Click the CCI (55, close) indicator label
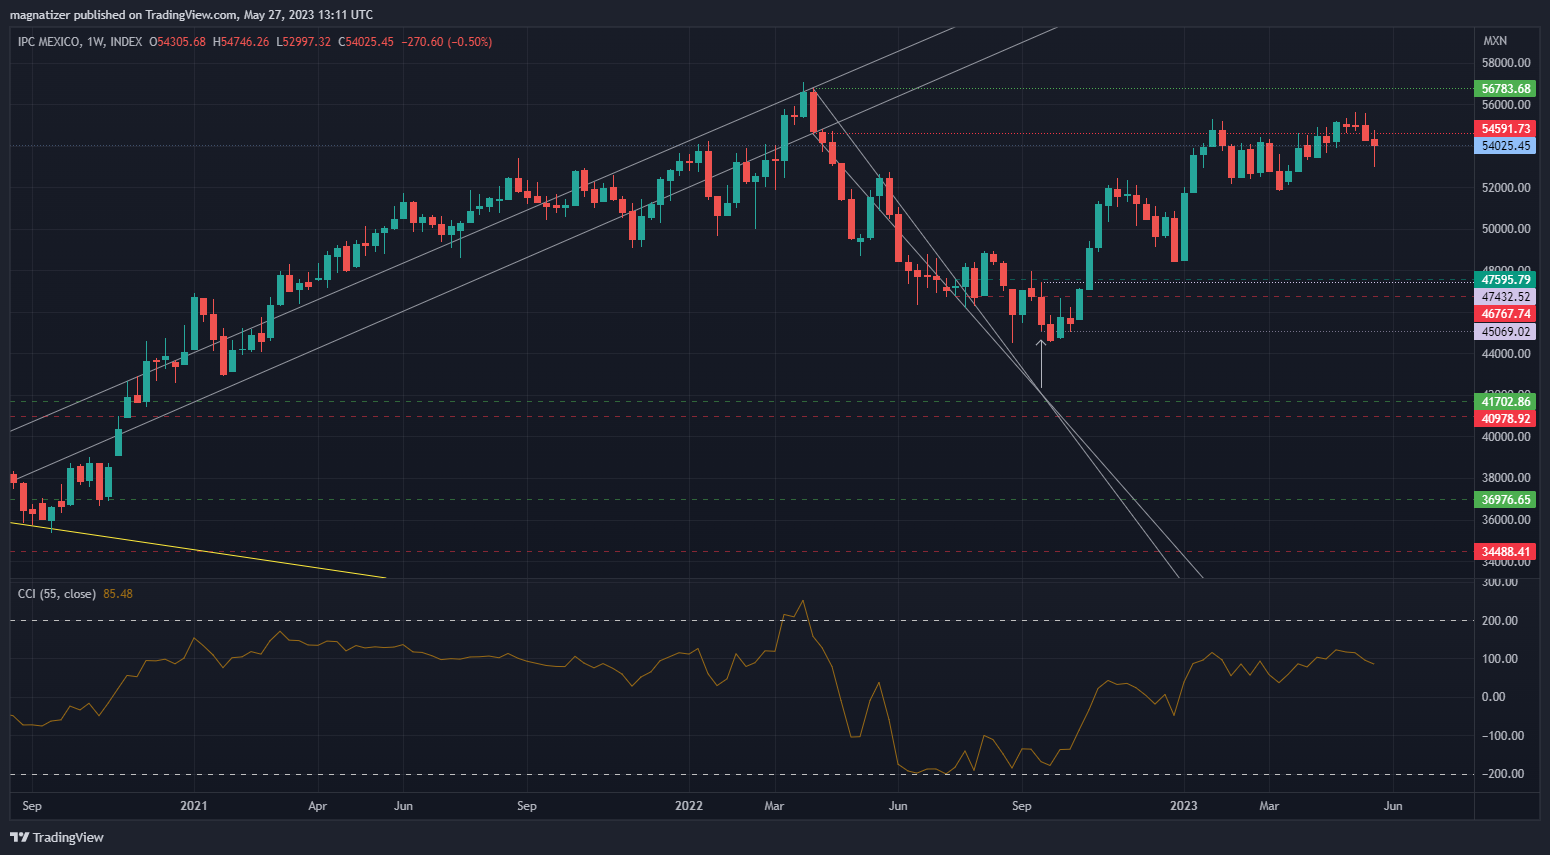This screenshot has height=855, width=1550. click(x=57, y=594)
